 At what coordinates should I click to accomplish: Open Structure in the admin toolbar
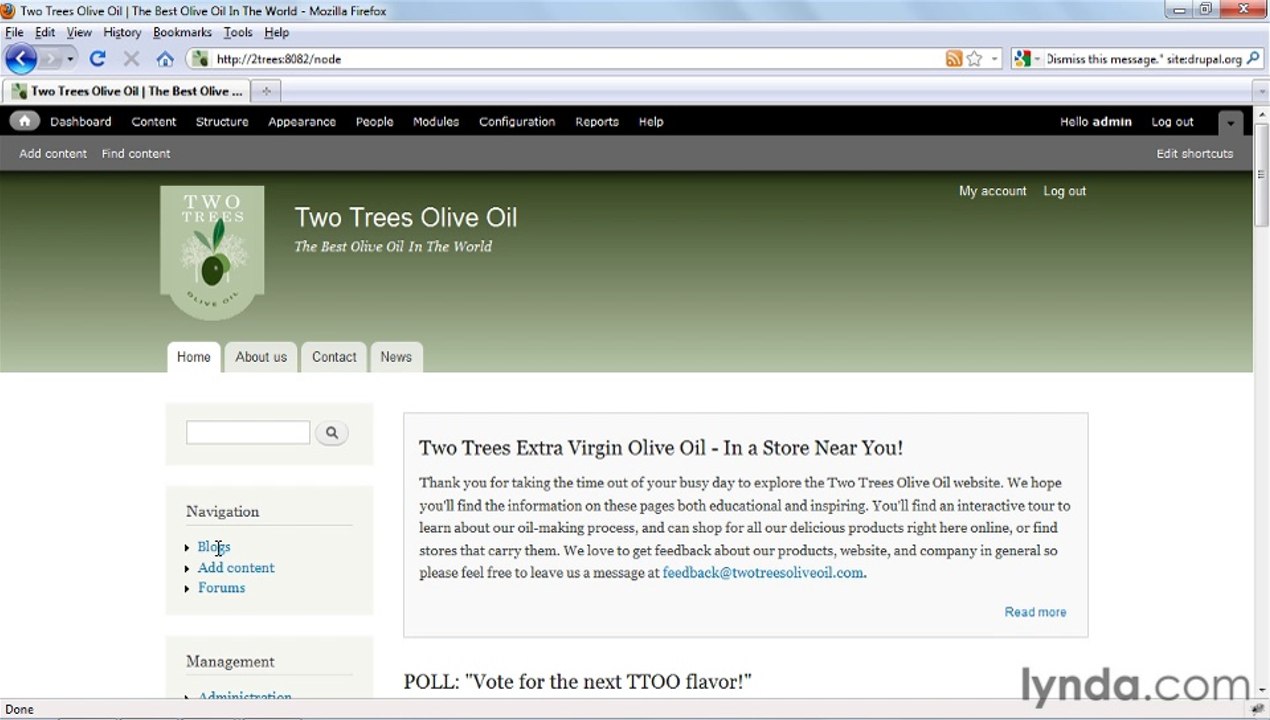point(222,121)
